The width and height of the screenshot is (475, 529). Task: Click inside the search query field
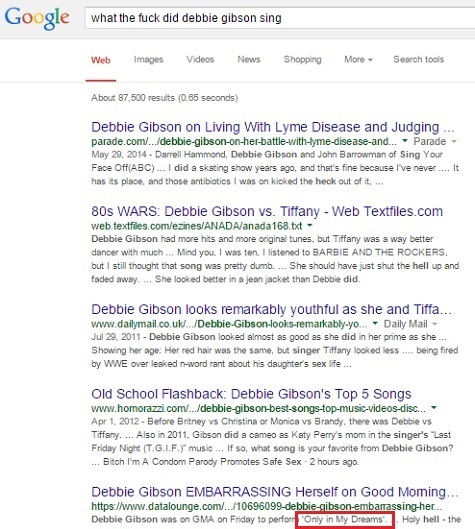[x=280, y=18]
